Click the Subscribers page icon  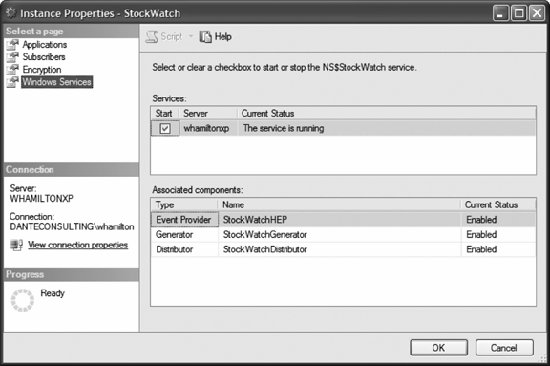13,57
